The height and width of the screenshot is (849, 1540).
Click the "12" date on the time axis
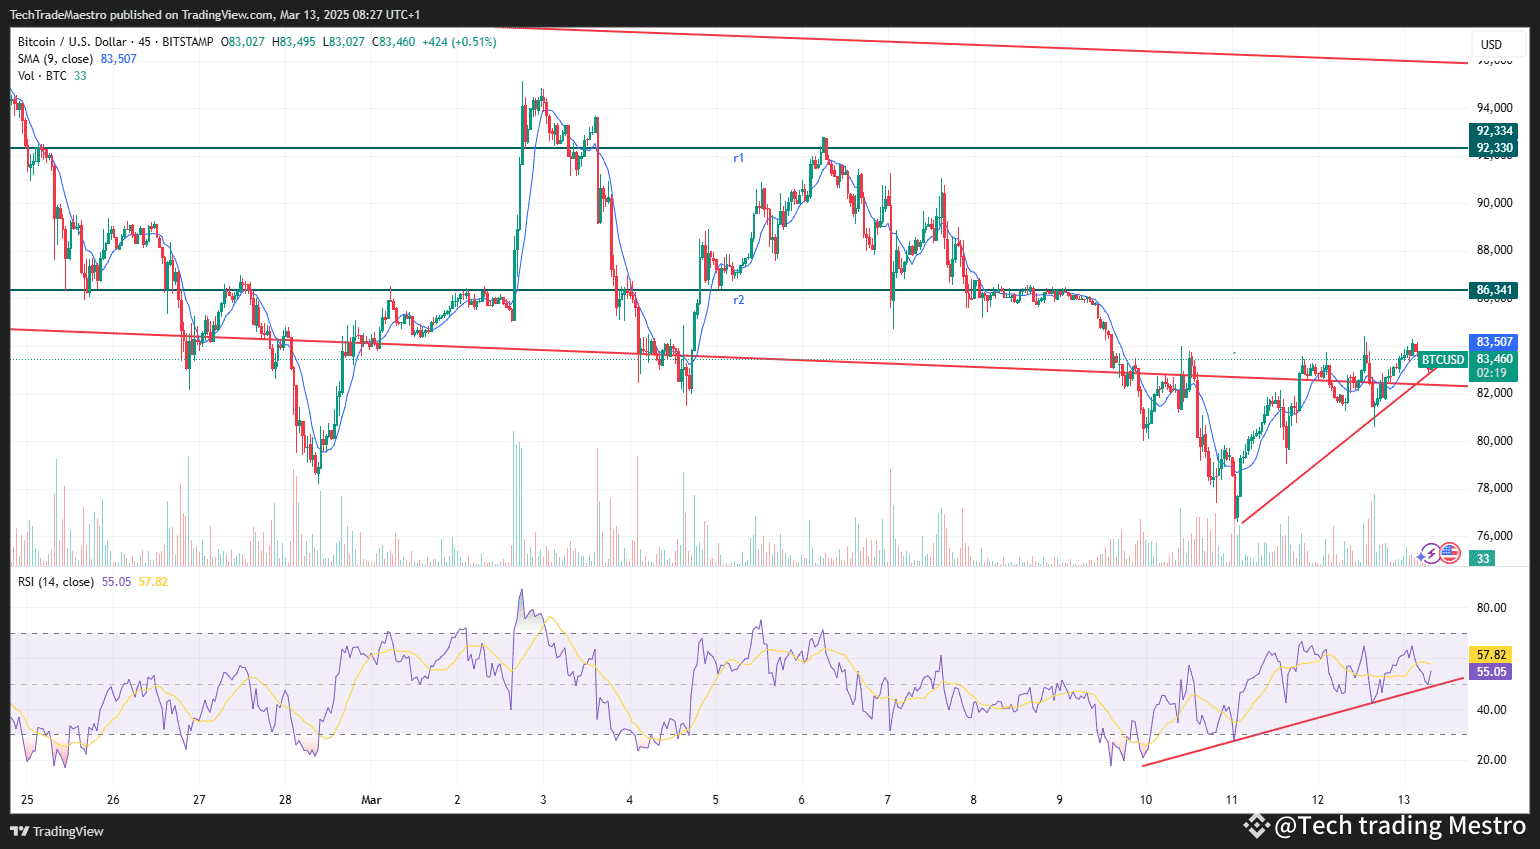coord(1318,800)
